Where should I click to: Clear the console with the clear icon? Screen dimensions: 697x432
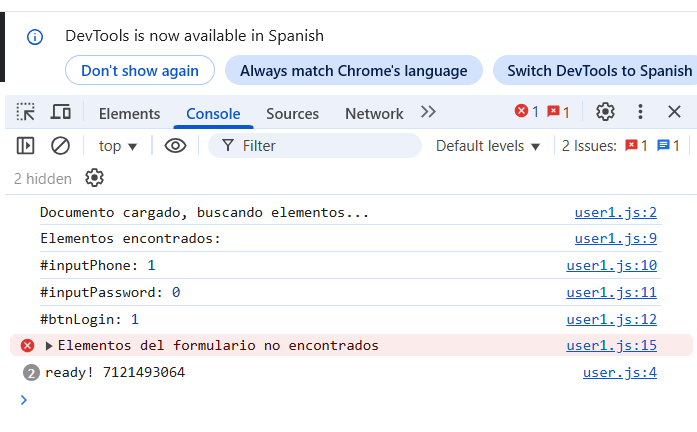pos(60,146)
